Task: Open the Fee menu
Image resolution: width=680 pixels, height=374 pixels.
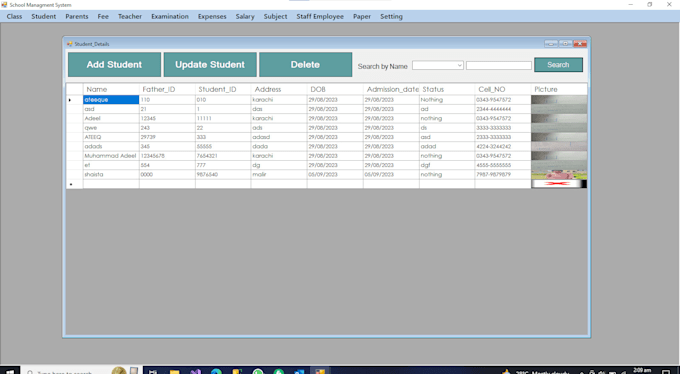Action: point(103,16)
